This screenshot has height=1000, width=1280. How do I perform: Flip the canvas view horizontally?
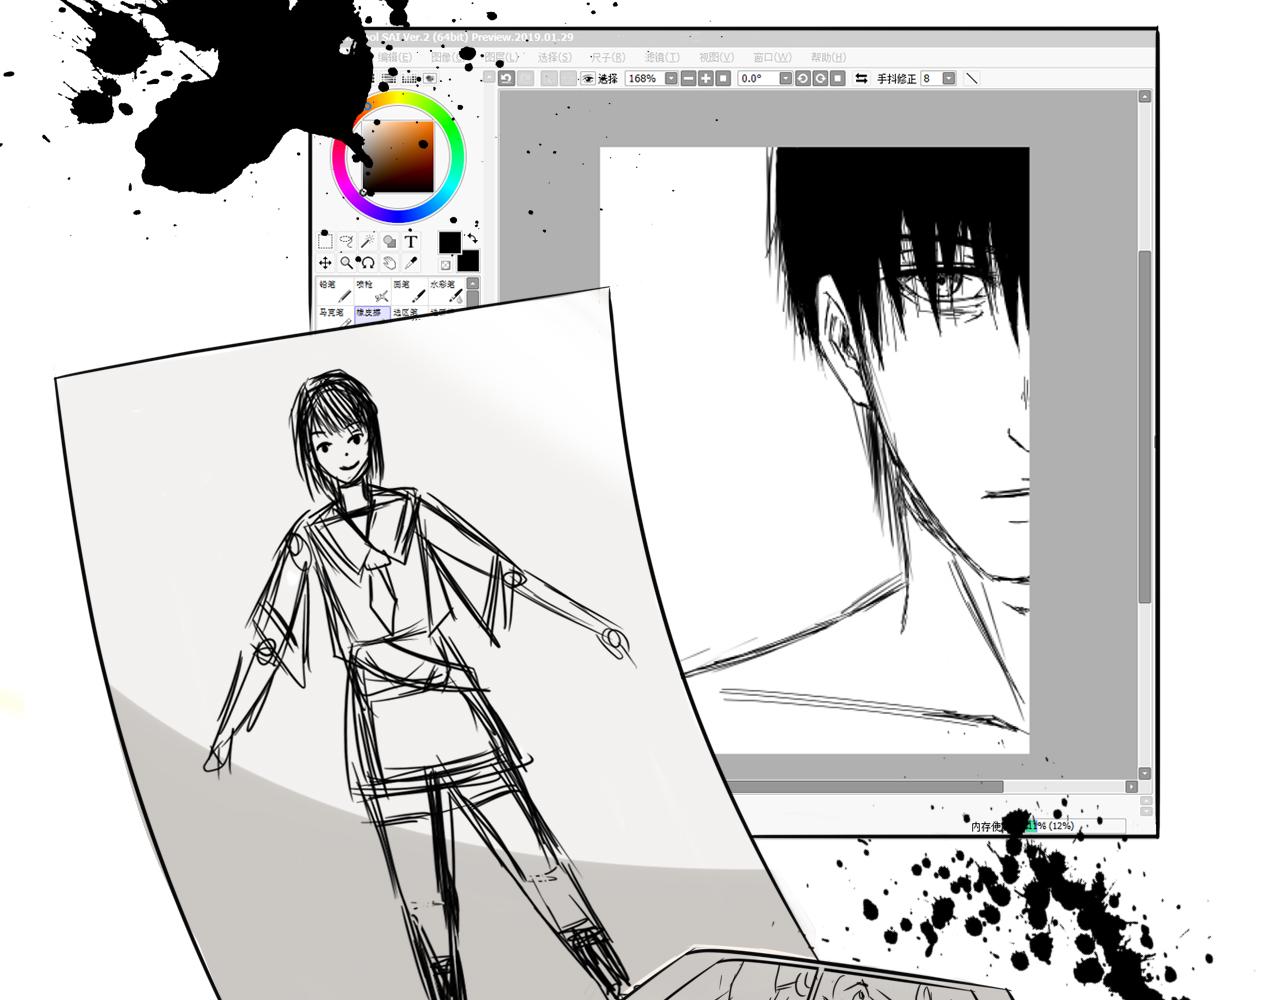861,78
